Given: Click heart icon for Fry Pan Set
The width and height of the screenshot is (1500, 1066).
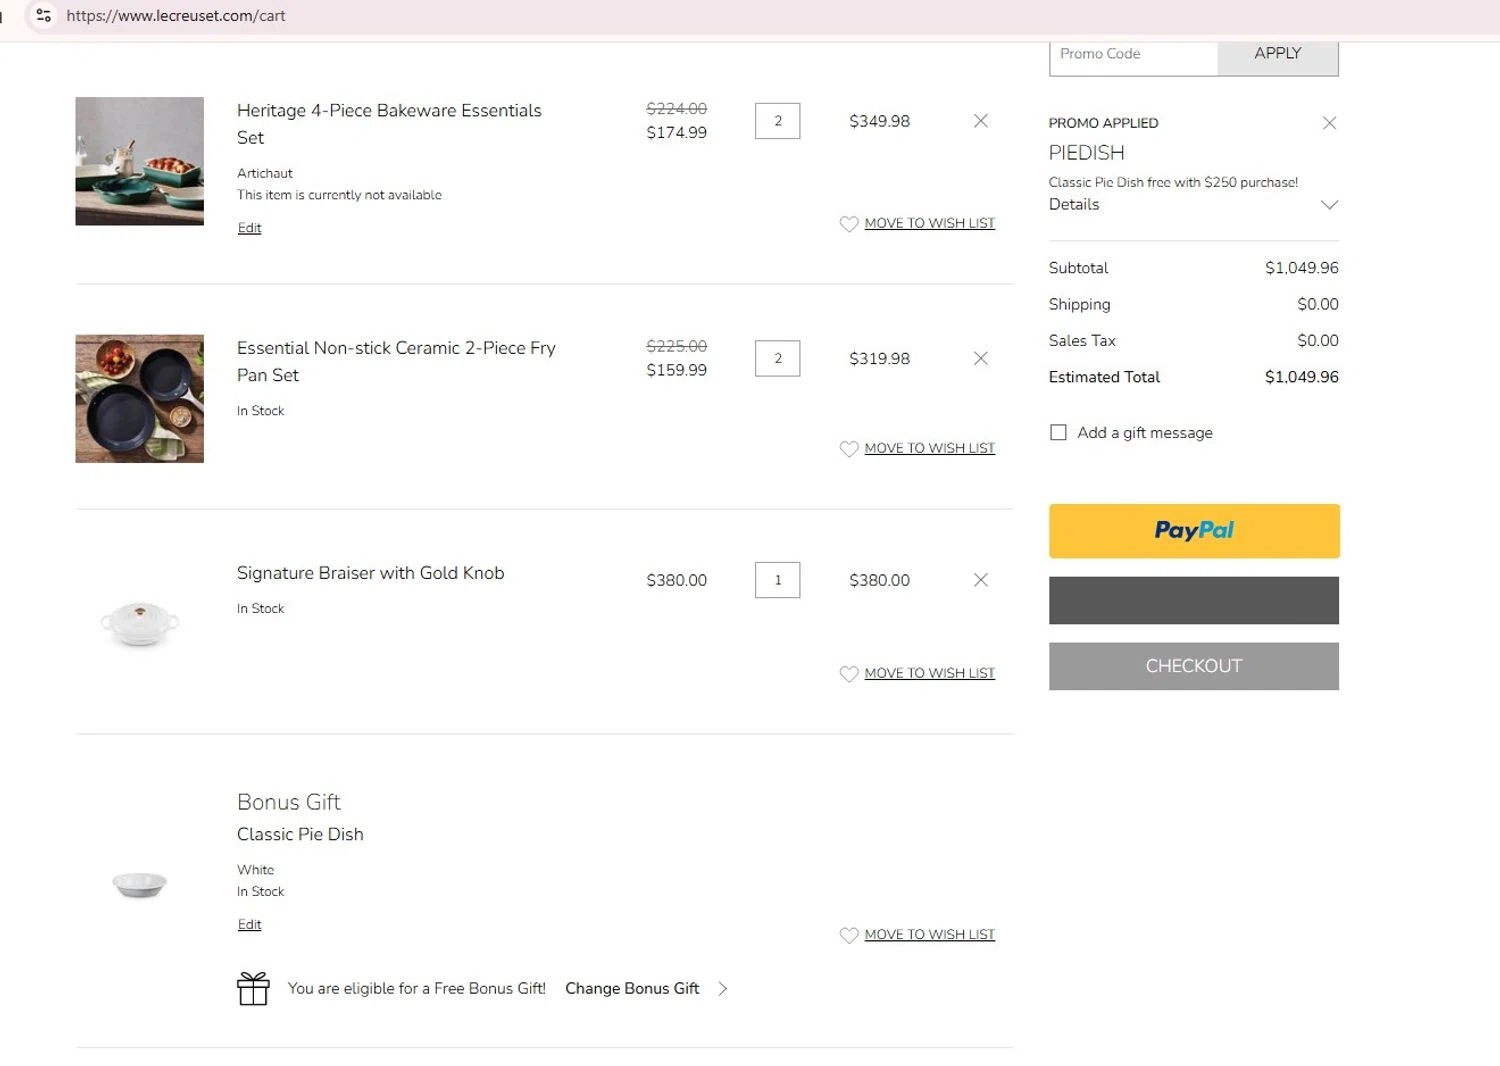Looking at the screenshot, I should (849, 449).
